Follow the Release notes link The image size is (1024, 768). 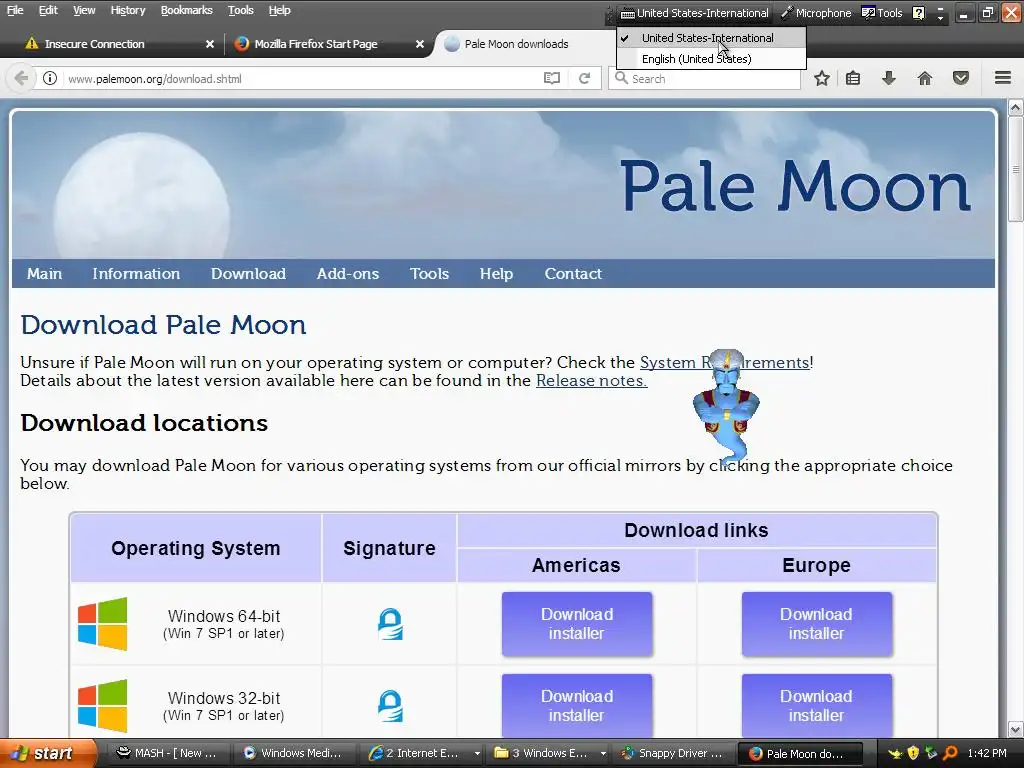pos(591,381)
